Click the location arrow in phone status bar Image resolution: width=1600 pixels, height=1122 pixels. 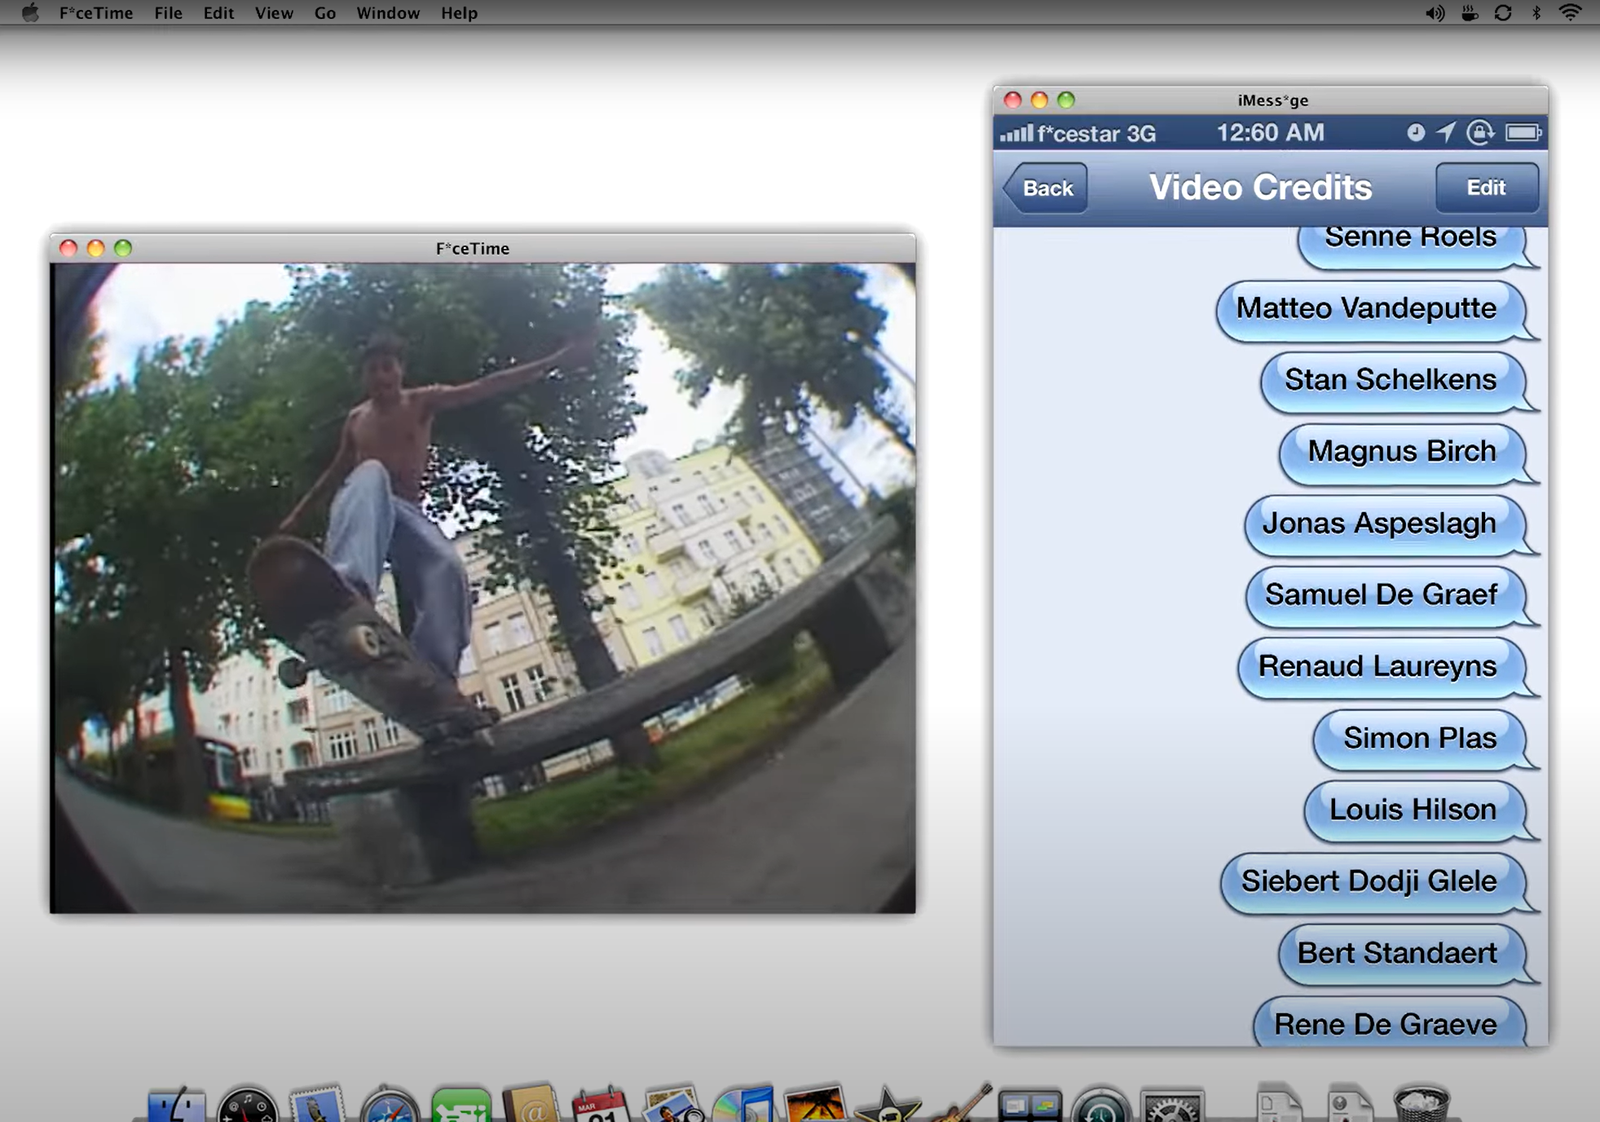(x=1446, y=132)
